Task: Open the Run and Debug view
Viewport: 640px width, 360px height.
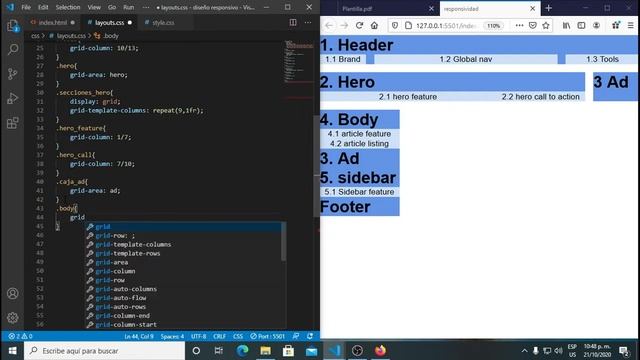Action: (x=13, y=98)
